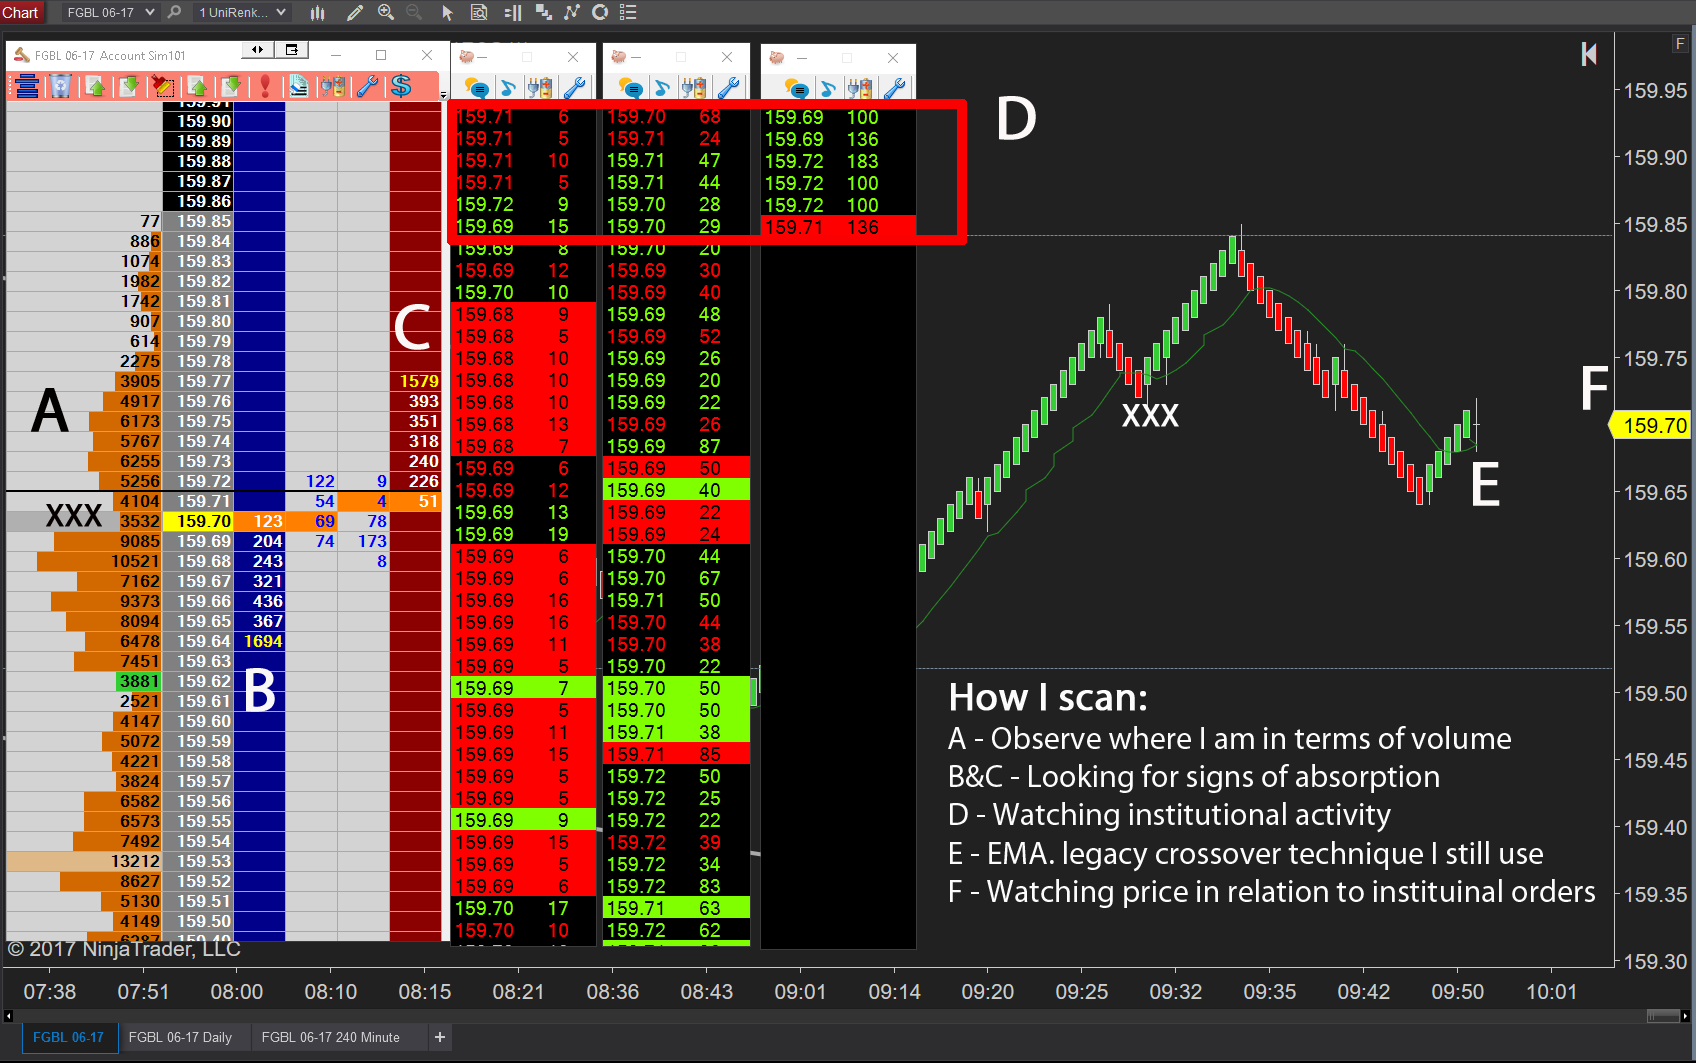Open wrench settings in second tape window
The image size is (1696, 1063).
pos(728,88)
